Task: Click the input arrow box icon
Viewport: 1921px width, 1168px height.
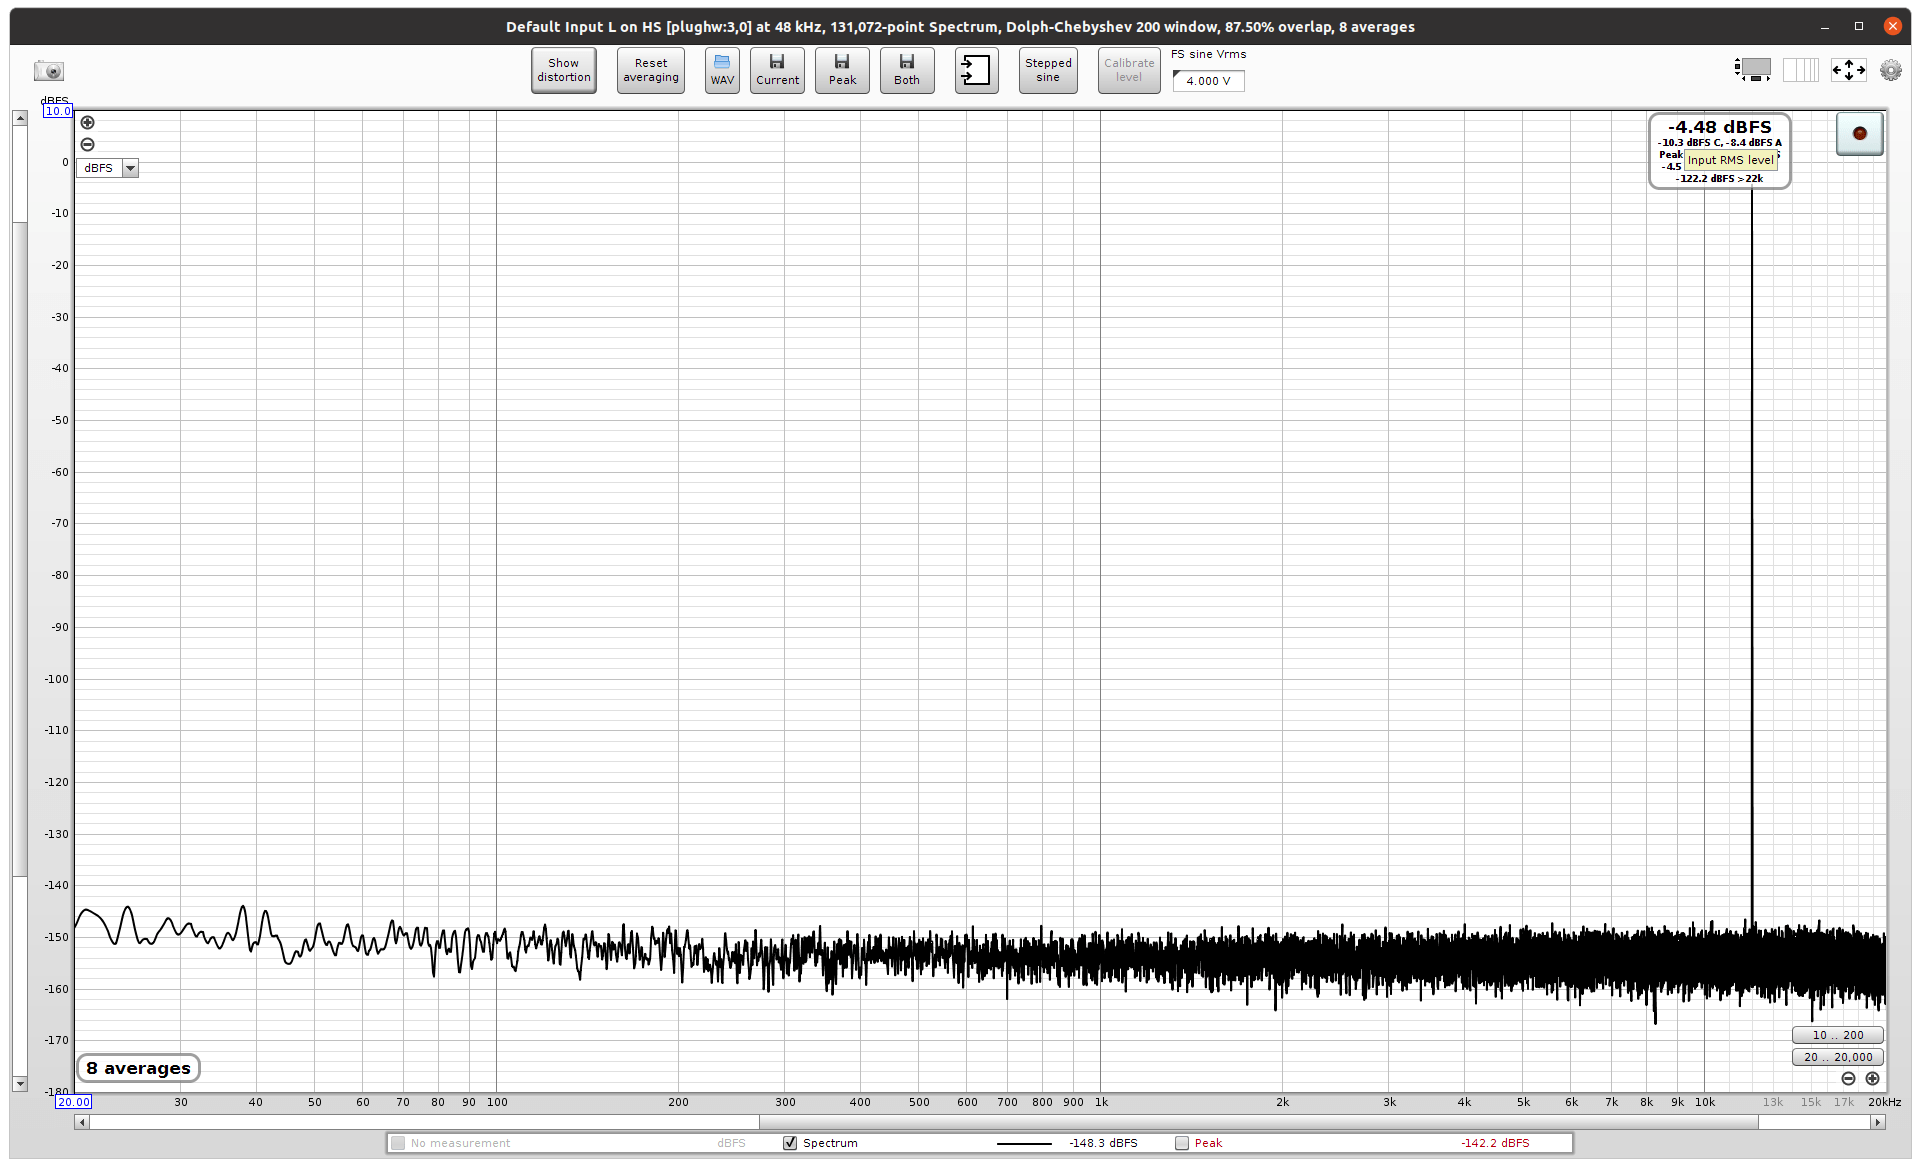Action: pyautogui.click(x=976, y=70)
